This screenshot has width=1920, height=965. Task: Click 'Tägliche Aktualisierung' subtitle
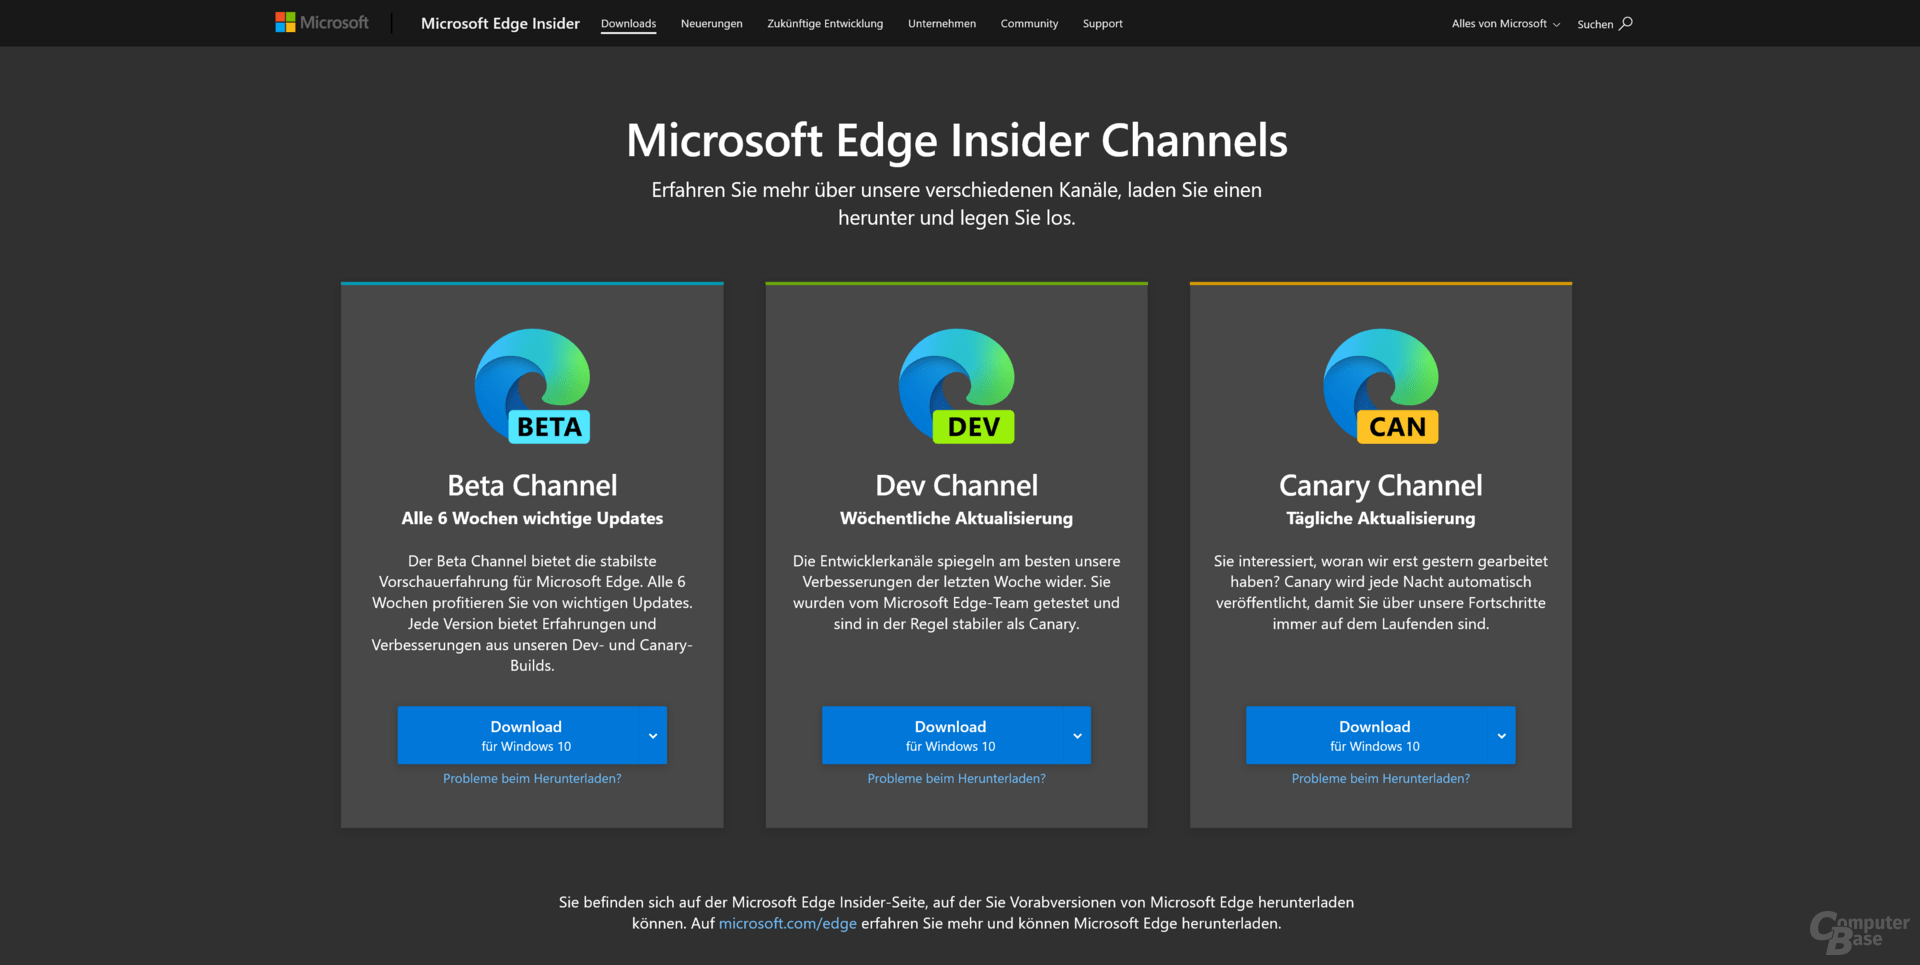click(x=1381, y=518)
